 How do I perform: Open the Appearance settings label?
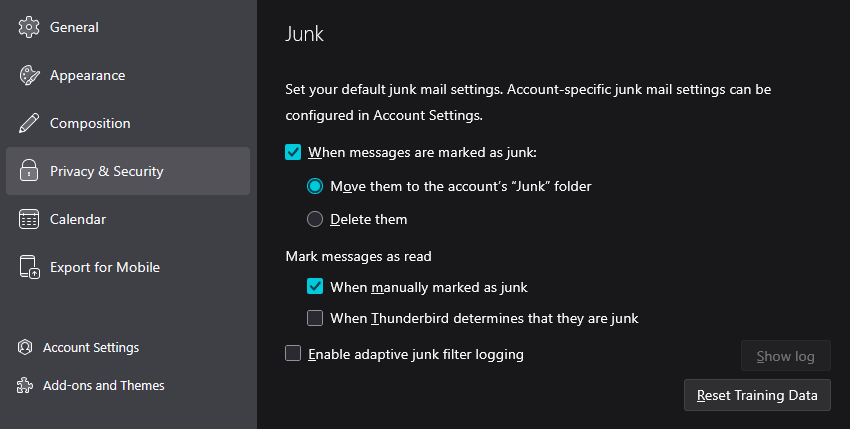pos(87,75)
